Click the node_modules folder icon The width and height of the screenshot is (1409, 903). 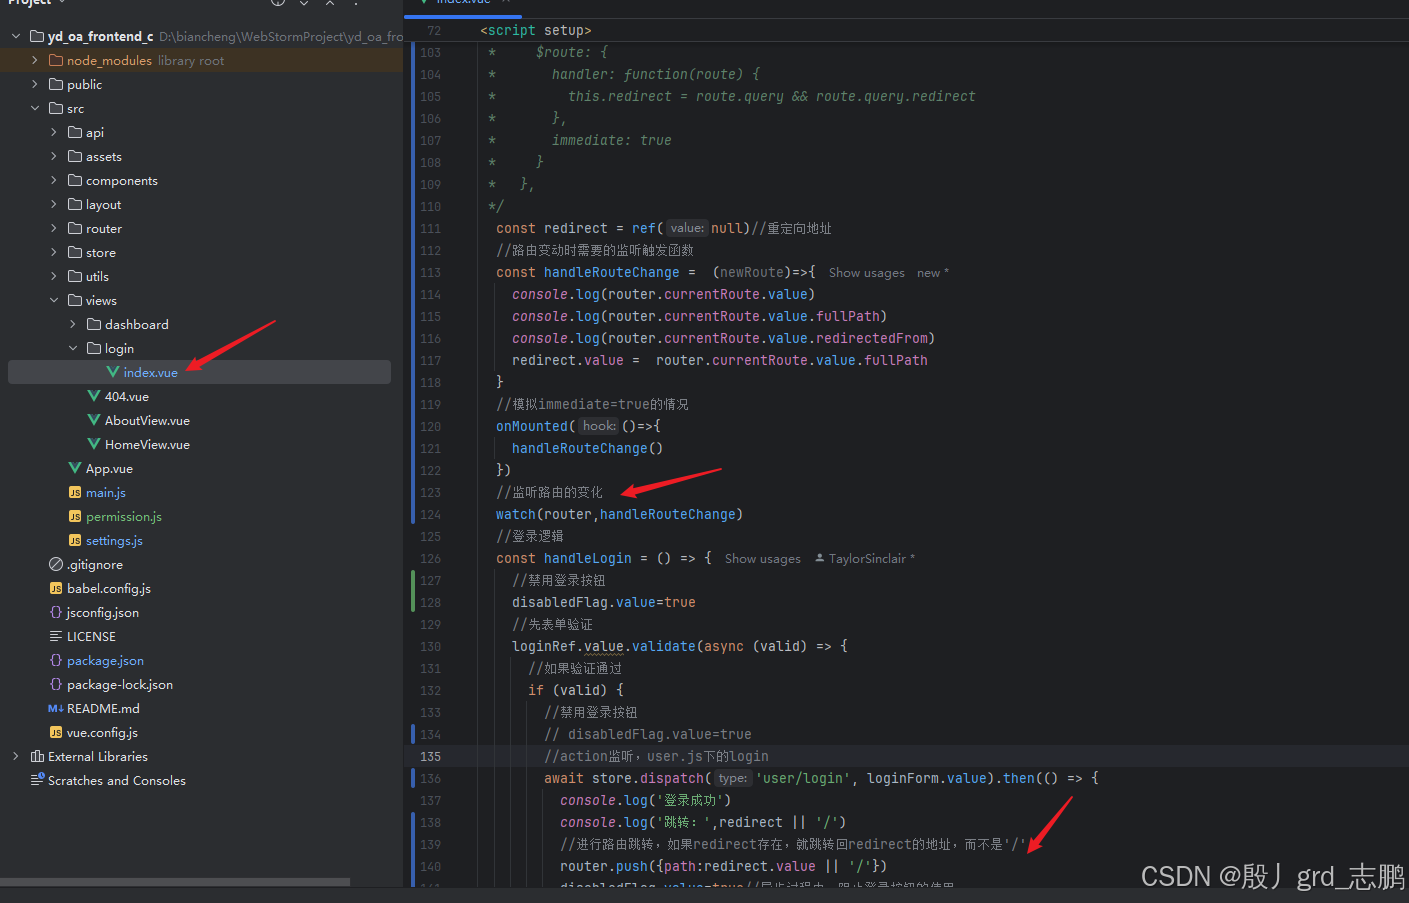56,61
